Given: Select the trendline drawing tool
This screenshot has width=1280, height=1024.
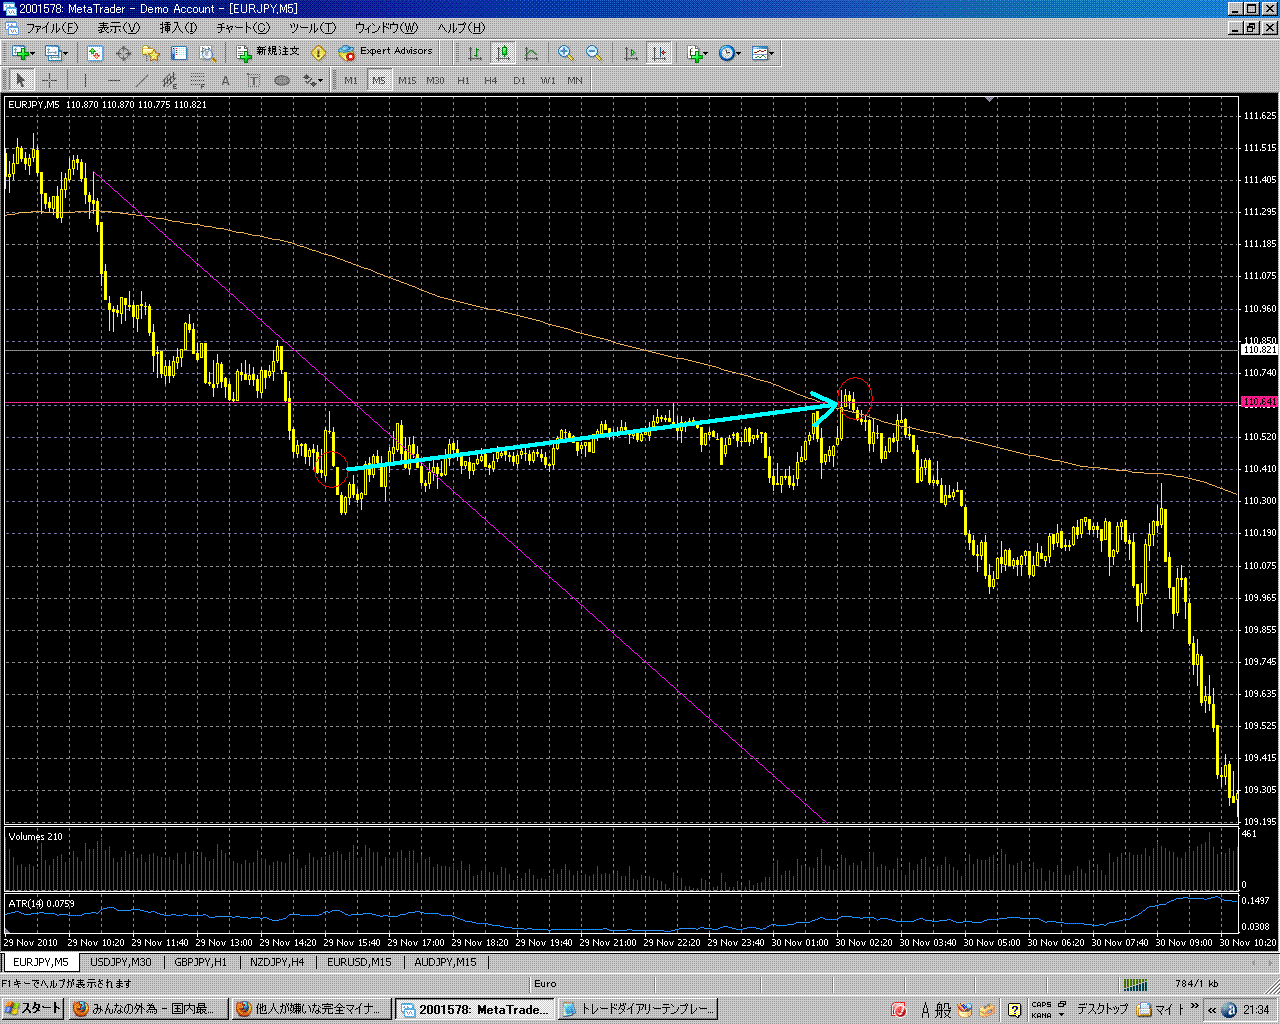Looking at the screenshot, I should coord(141,80).
